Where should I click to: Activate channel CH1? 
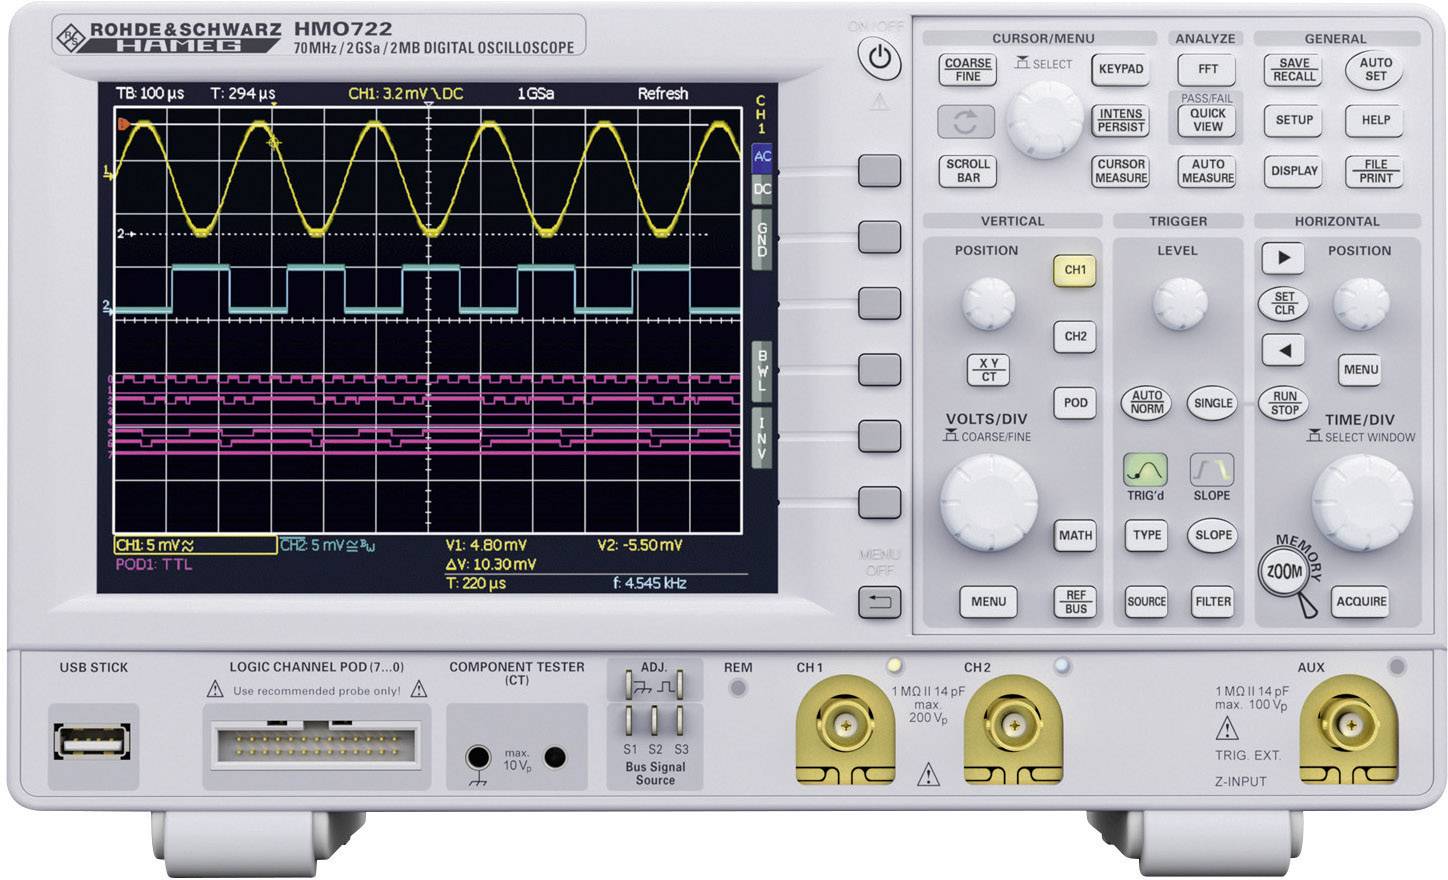(x=1073, y=270)
